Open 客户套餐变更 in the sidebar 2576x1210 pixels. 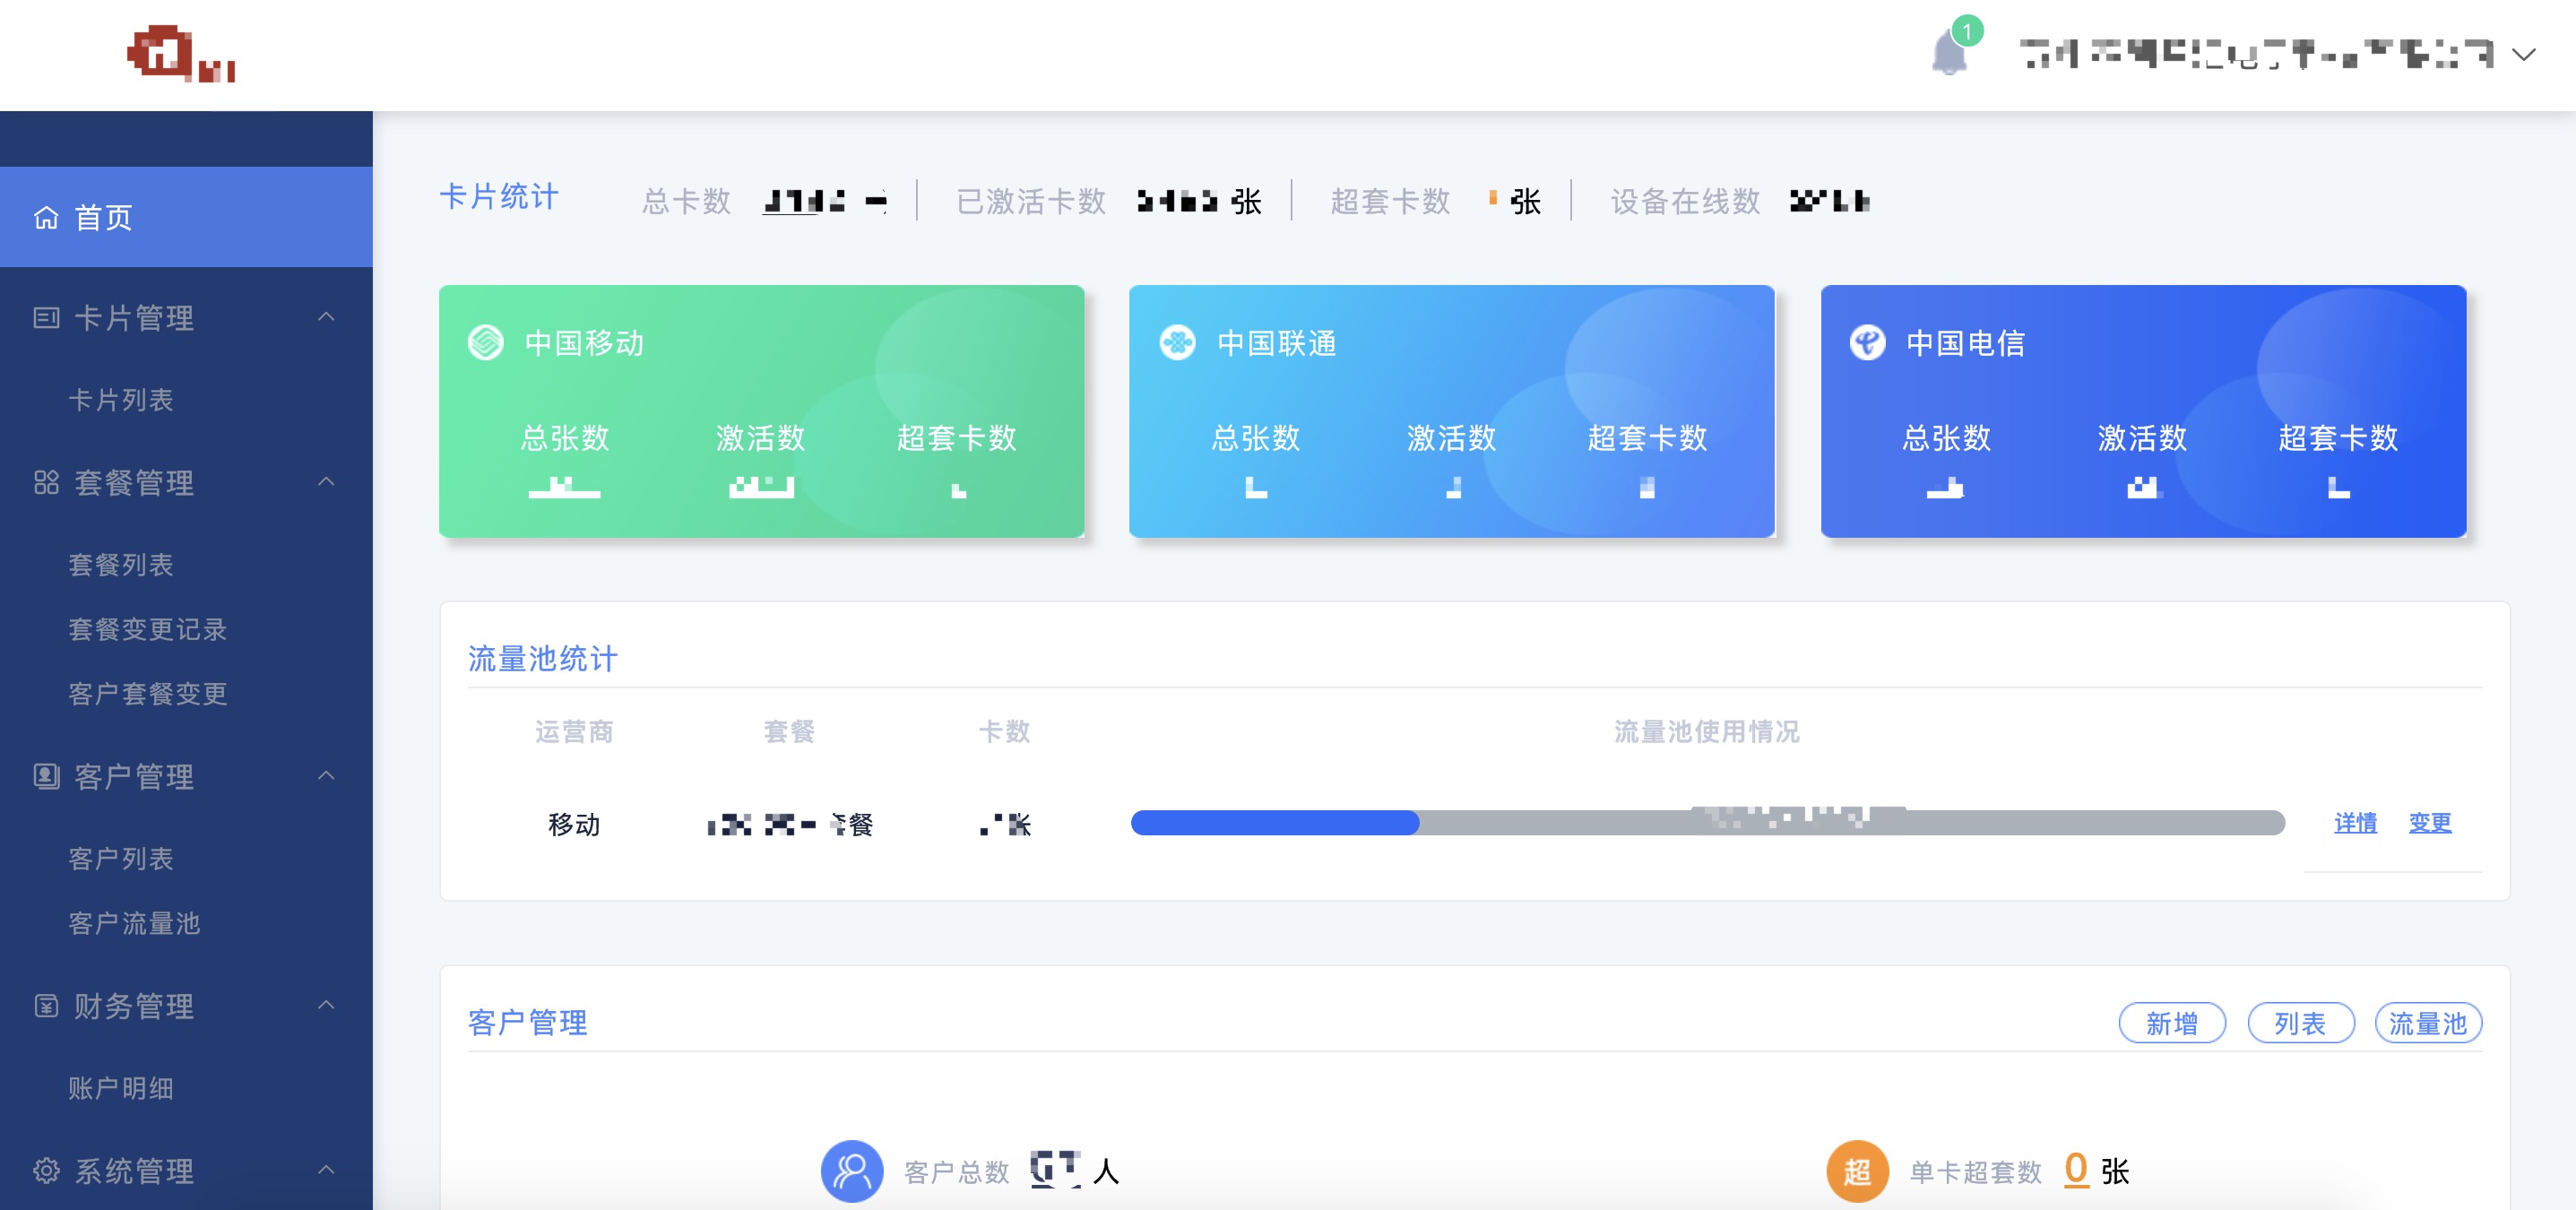[148, 694]
